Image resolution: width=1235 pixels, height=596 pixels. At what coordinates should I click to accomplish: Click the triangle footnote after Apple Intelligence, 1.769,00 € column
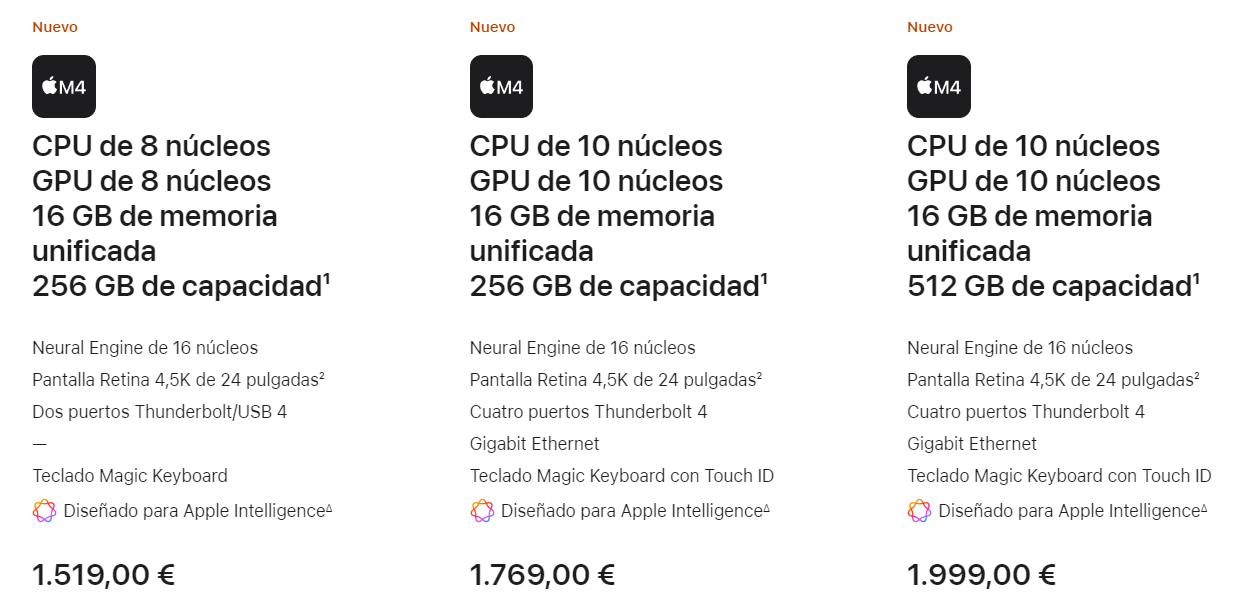767,507
